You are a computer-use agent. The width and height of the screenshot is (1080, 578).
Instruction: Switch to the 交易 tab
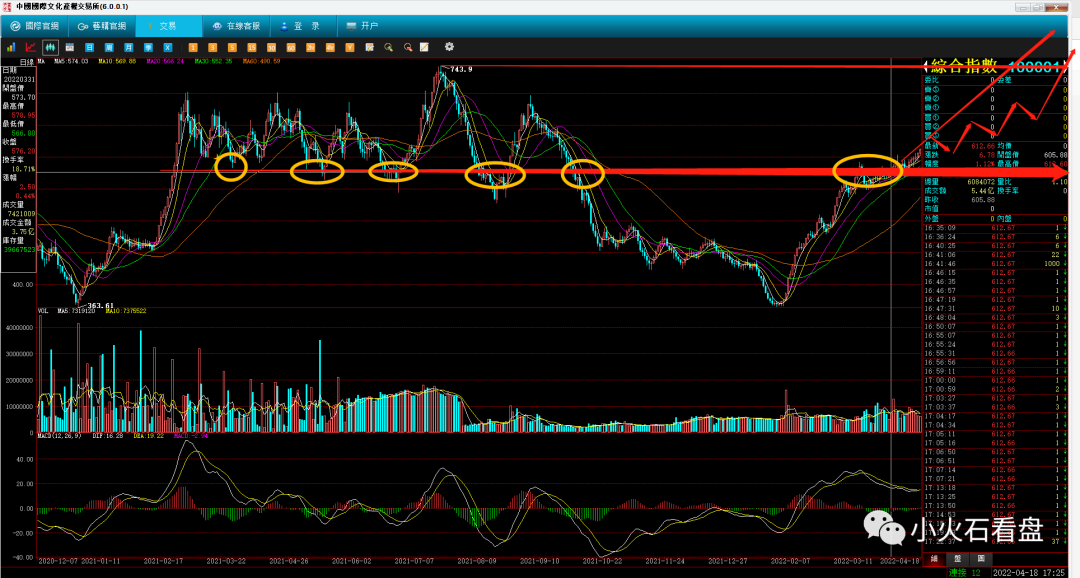coord(168,26)
